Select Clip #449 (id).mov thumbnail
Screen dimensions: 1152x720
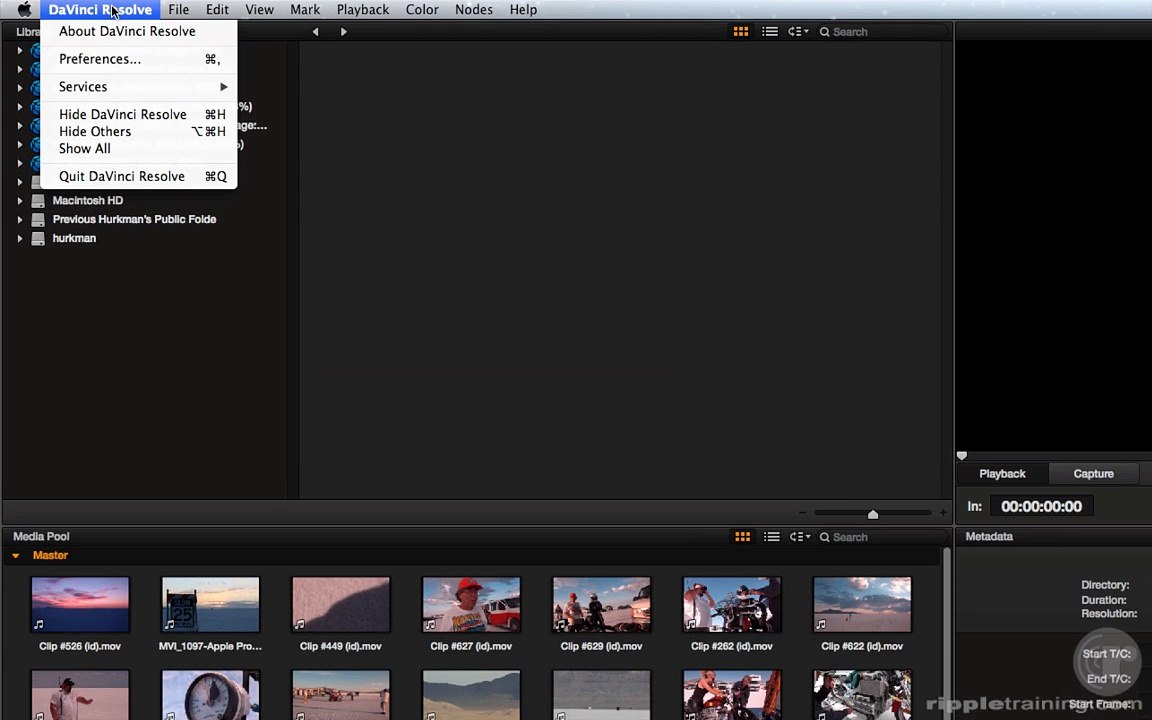coord(341,605)
